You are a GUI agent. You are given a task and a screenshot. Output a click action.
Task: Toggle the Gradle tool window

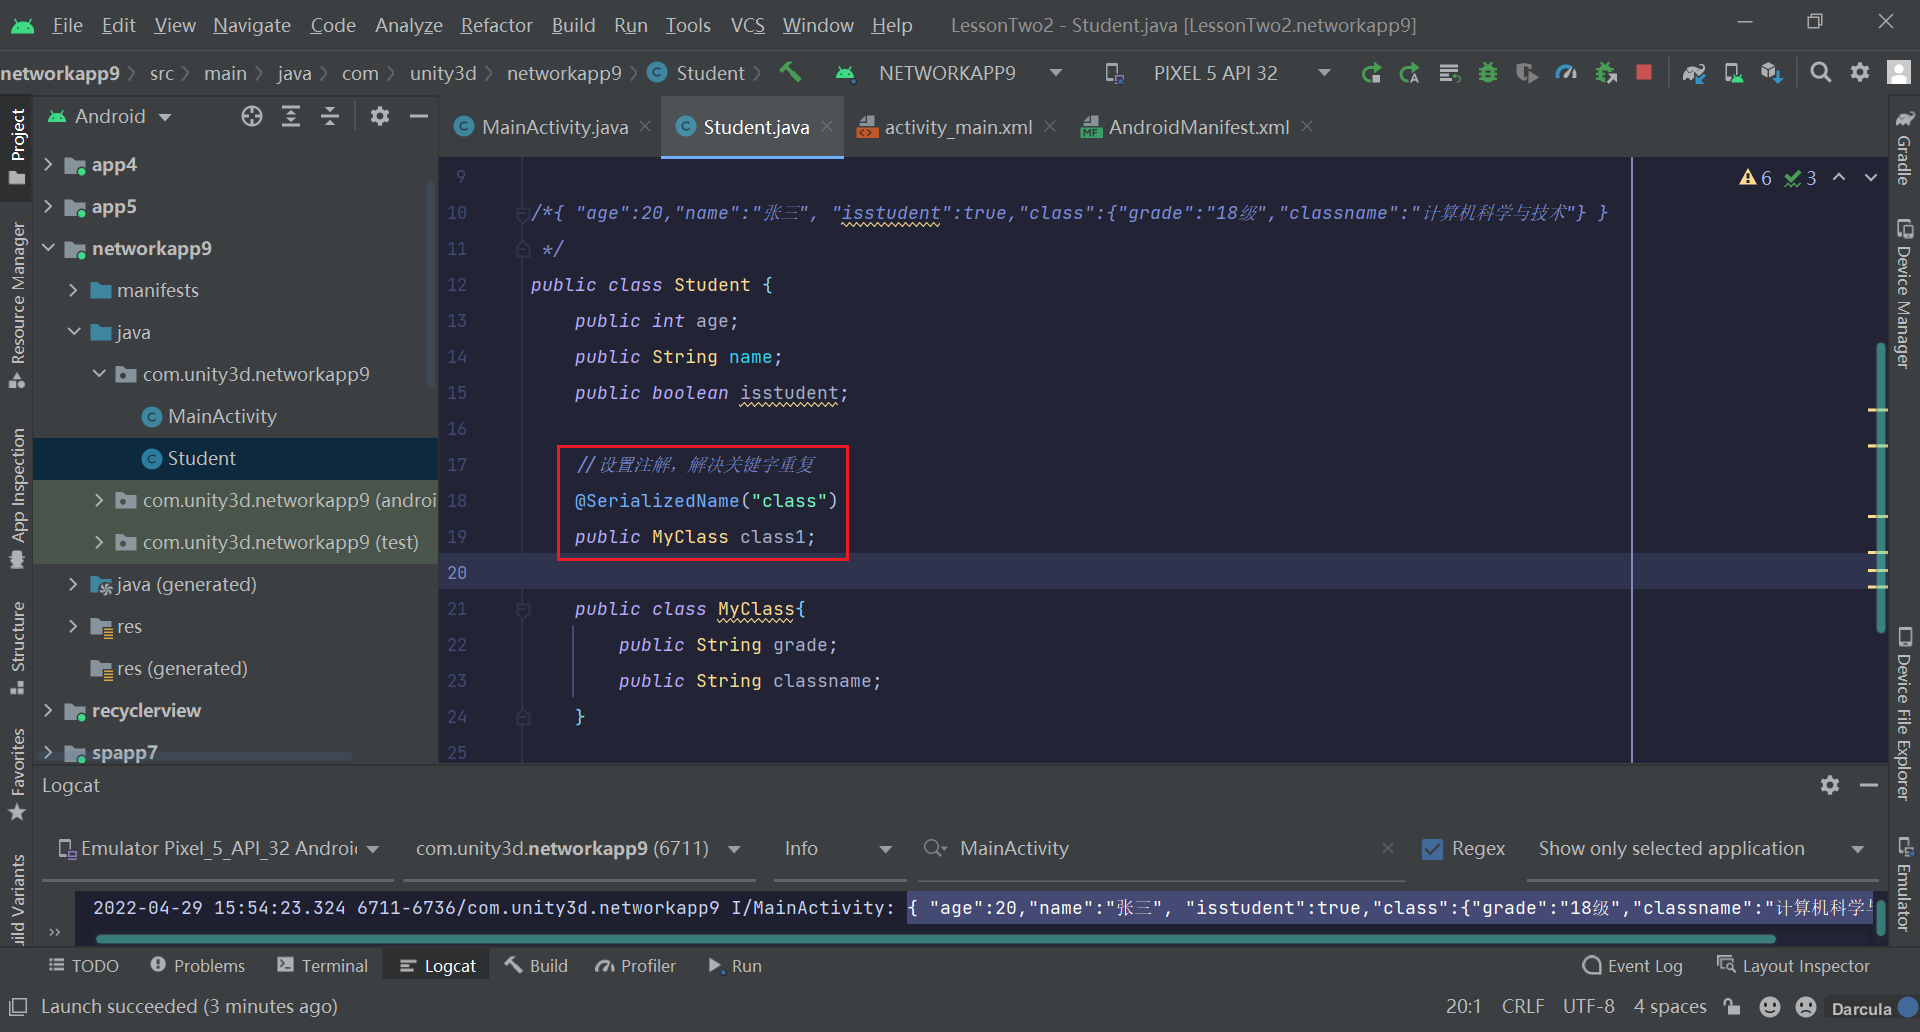pyautogui.click(x=1904, y=148)
